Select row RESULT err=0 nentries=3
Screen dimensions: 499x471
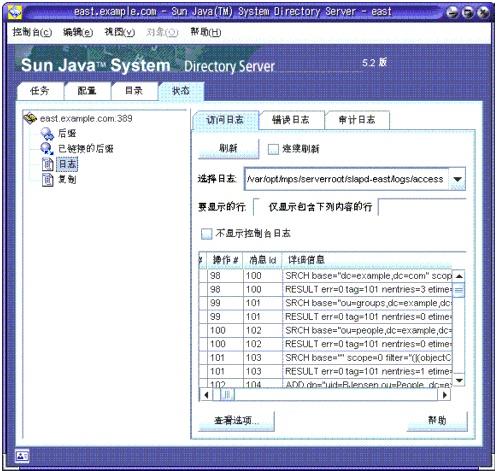[325, 290]
